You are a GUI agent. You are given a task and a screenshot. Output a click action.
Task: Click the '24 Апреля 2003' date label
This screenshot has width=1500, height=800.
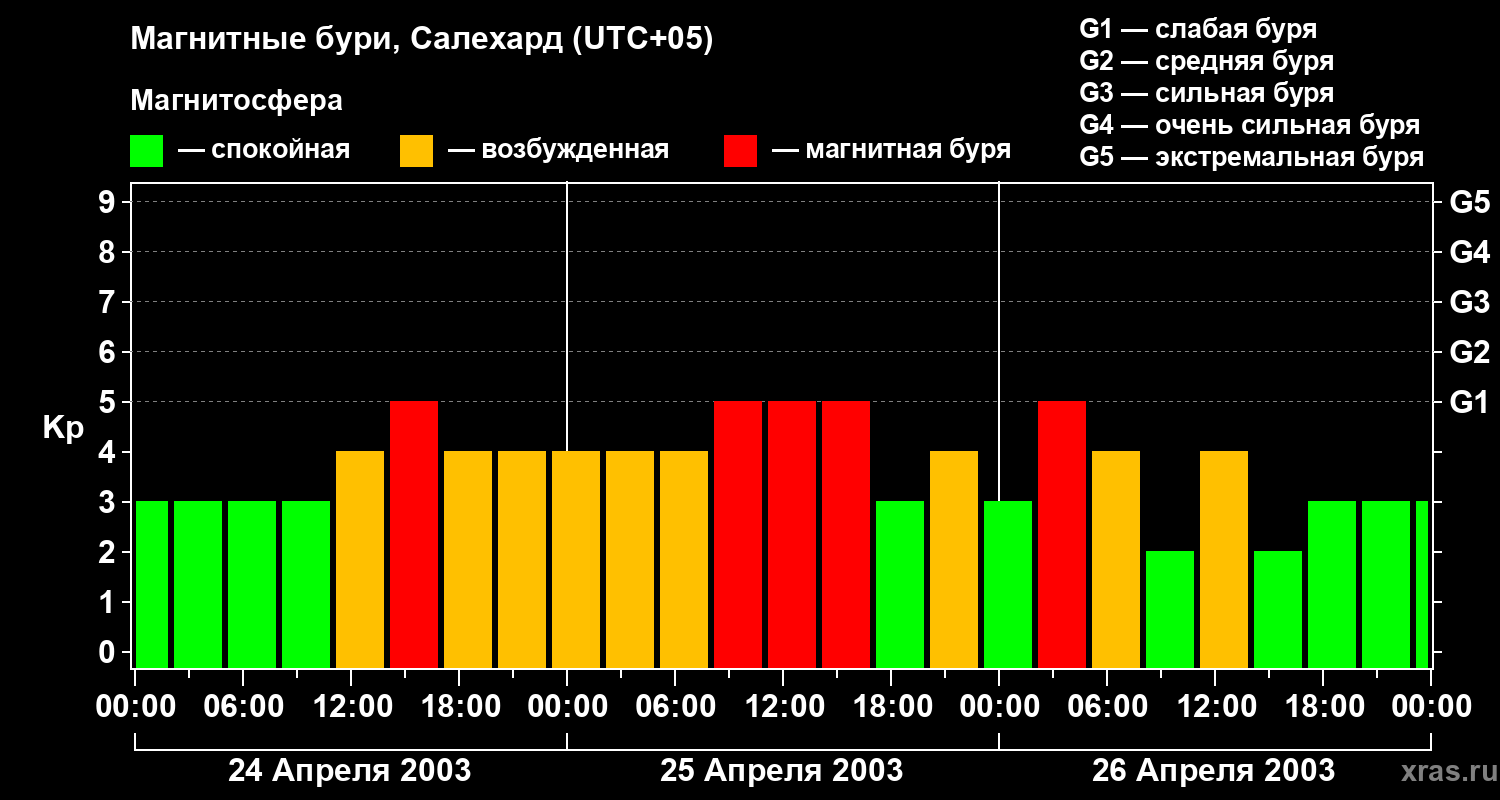pyautogui.click(x=350, y=770)
